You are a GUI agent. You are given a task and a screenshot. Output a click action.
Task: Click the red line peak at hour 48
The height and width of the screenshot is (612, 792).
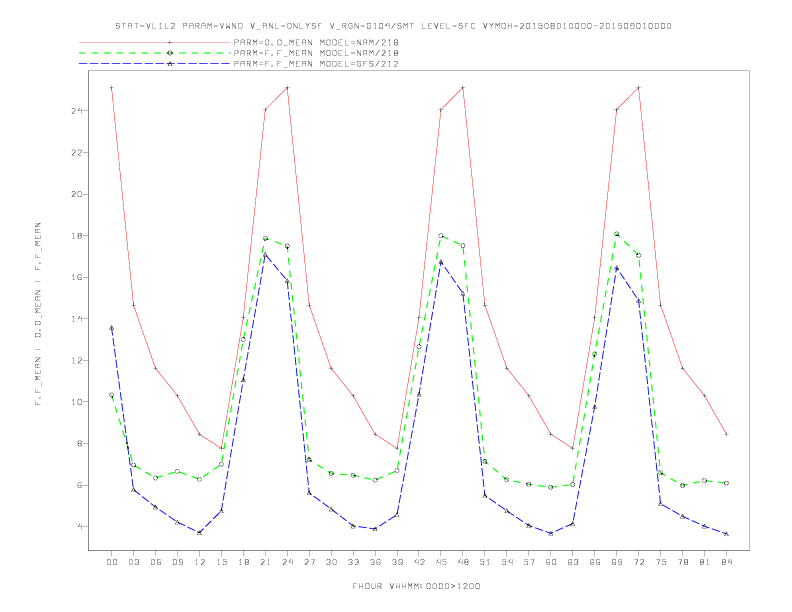[463, 88]
